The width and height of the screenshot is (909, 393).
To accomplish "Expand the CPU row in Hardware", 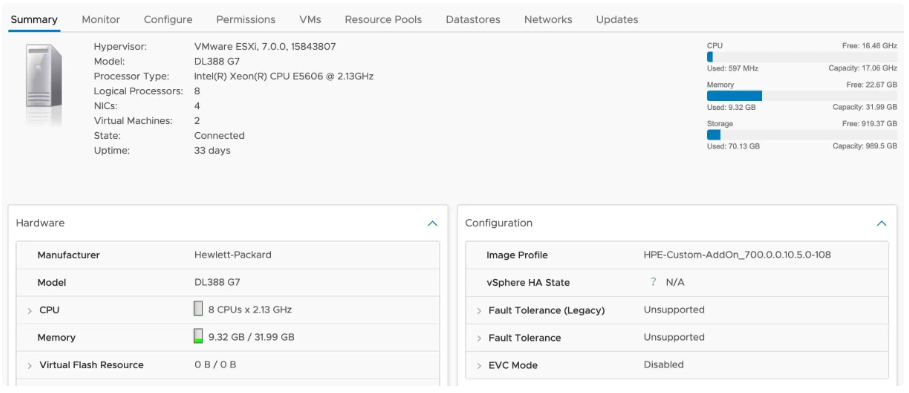I will coord(30,311).
